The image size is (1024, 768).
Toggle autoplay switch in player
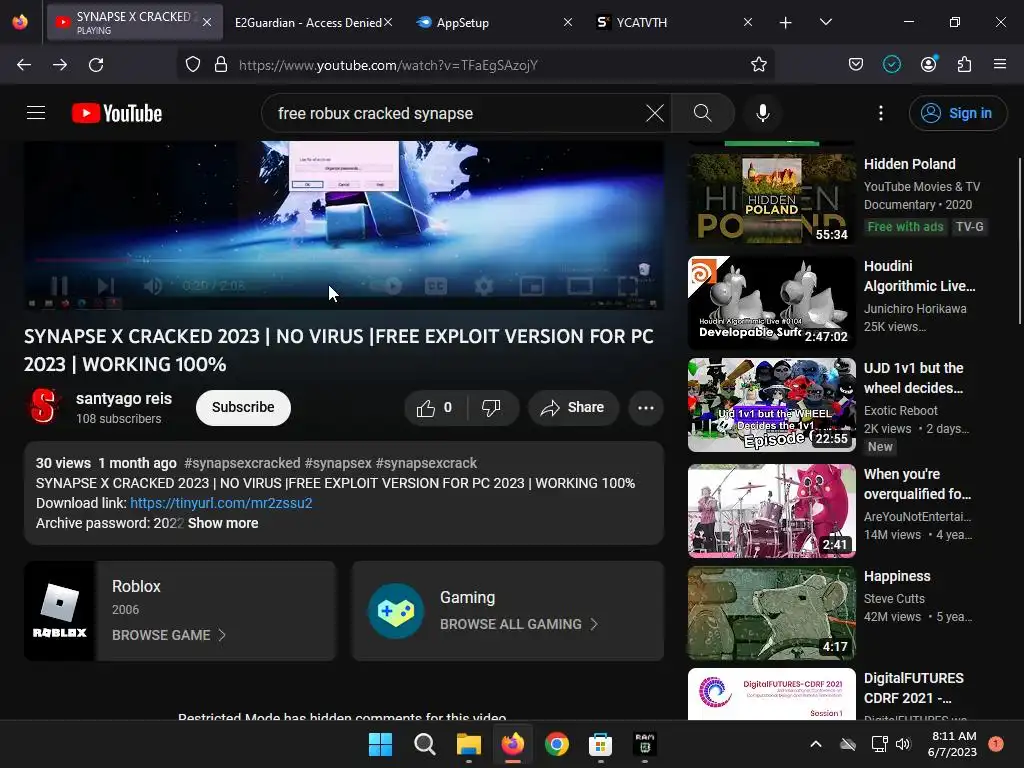point(386,285)
